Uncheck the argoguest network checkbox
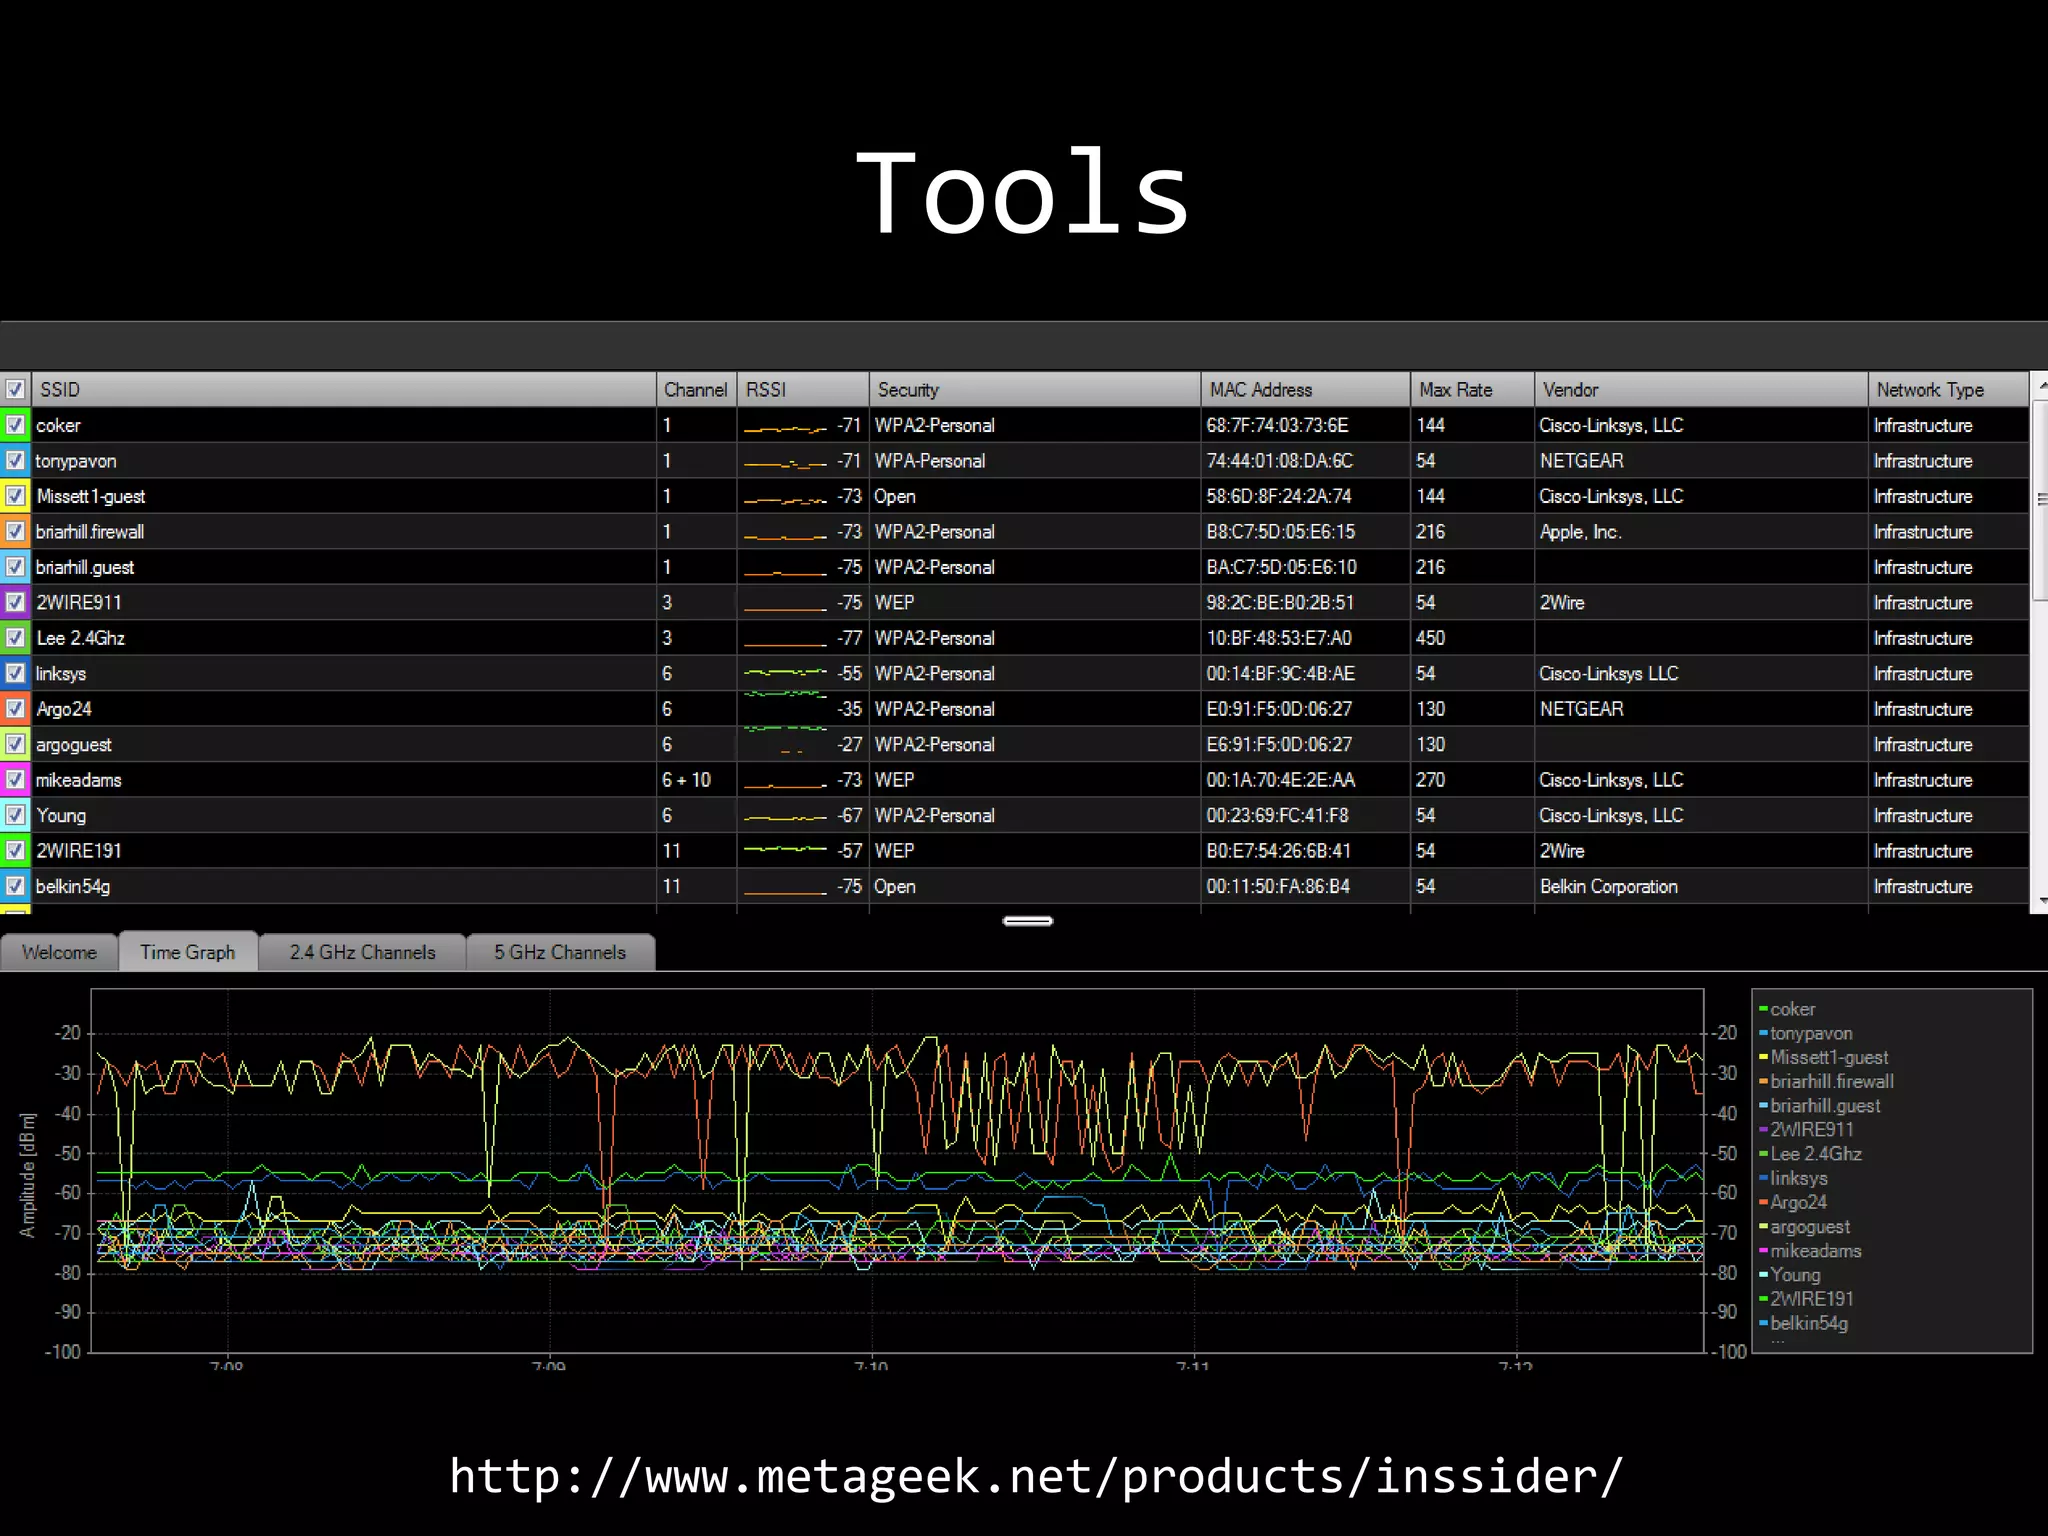Image resolution: width=2048 pixels, height=1536 pixels. (x=15, y=744)
